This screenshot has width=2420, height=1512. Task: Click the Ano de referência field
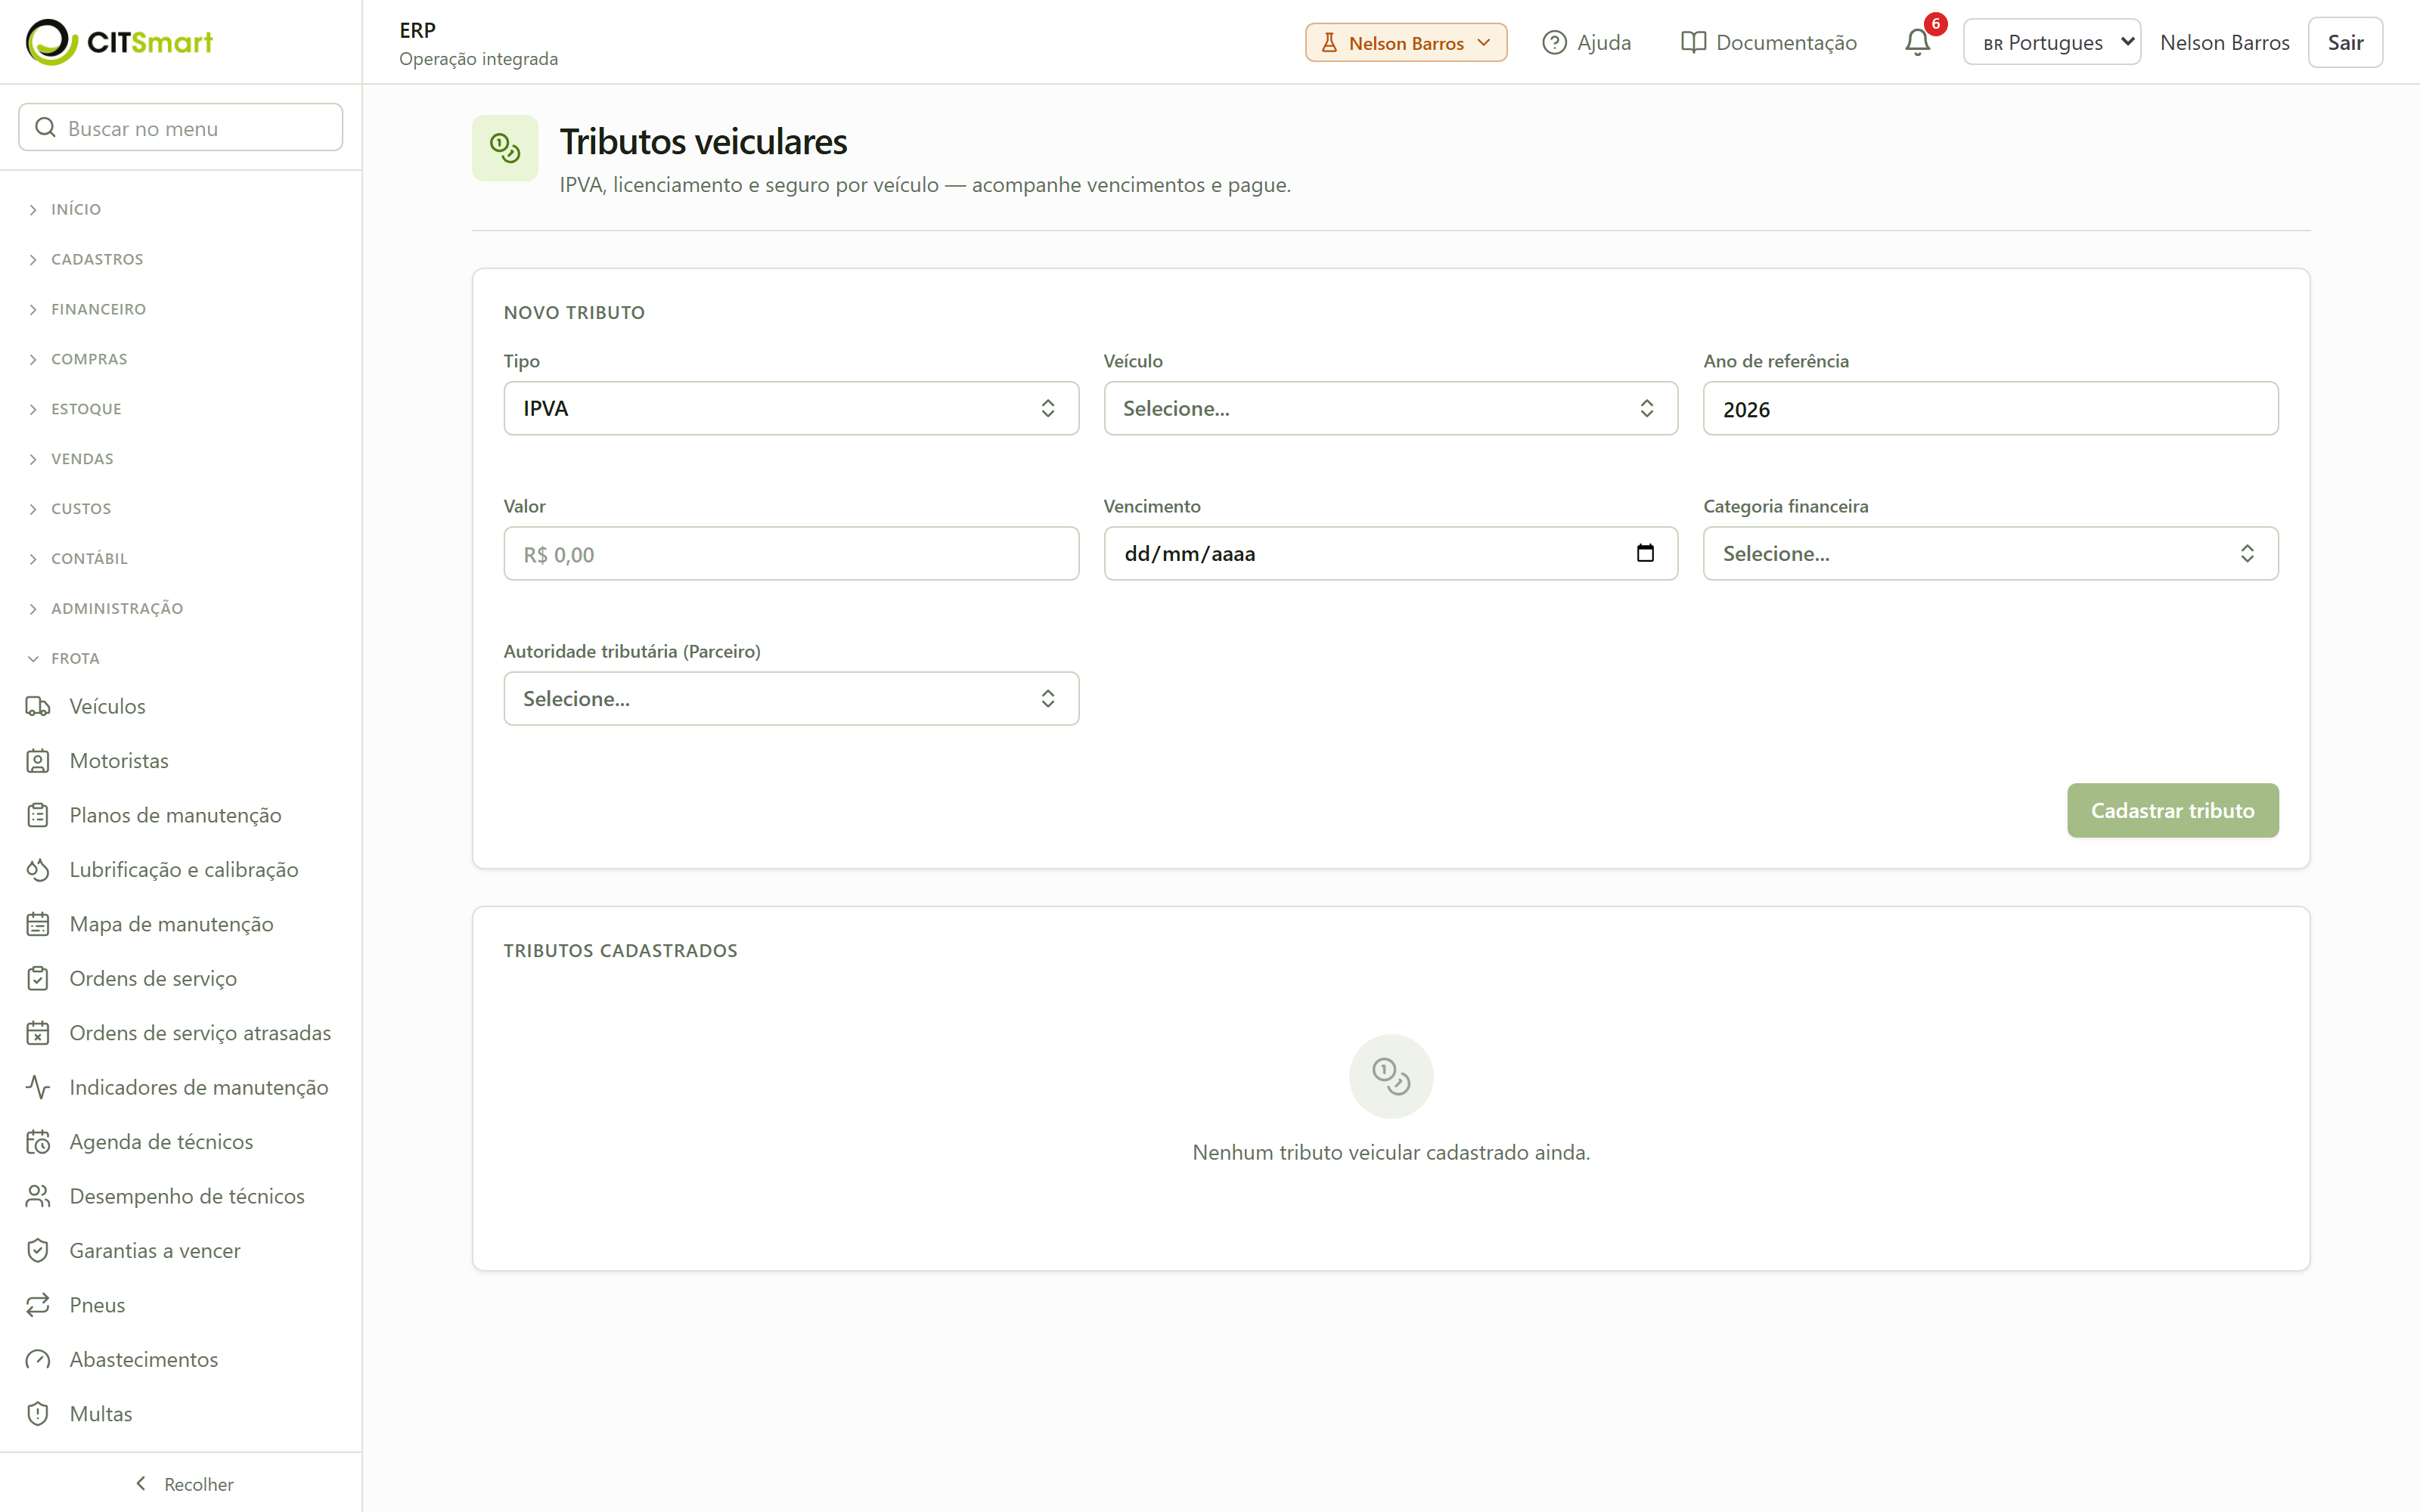pyautogui.click(x=1990, y=408)
